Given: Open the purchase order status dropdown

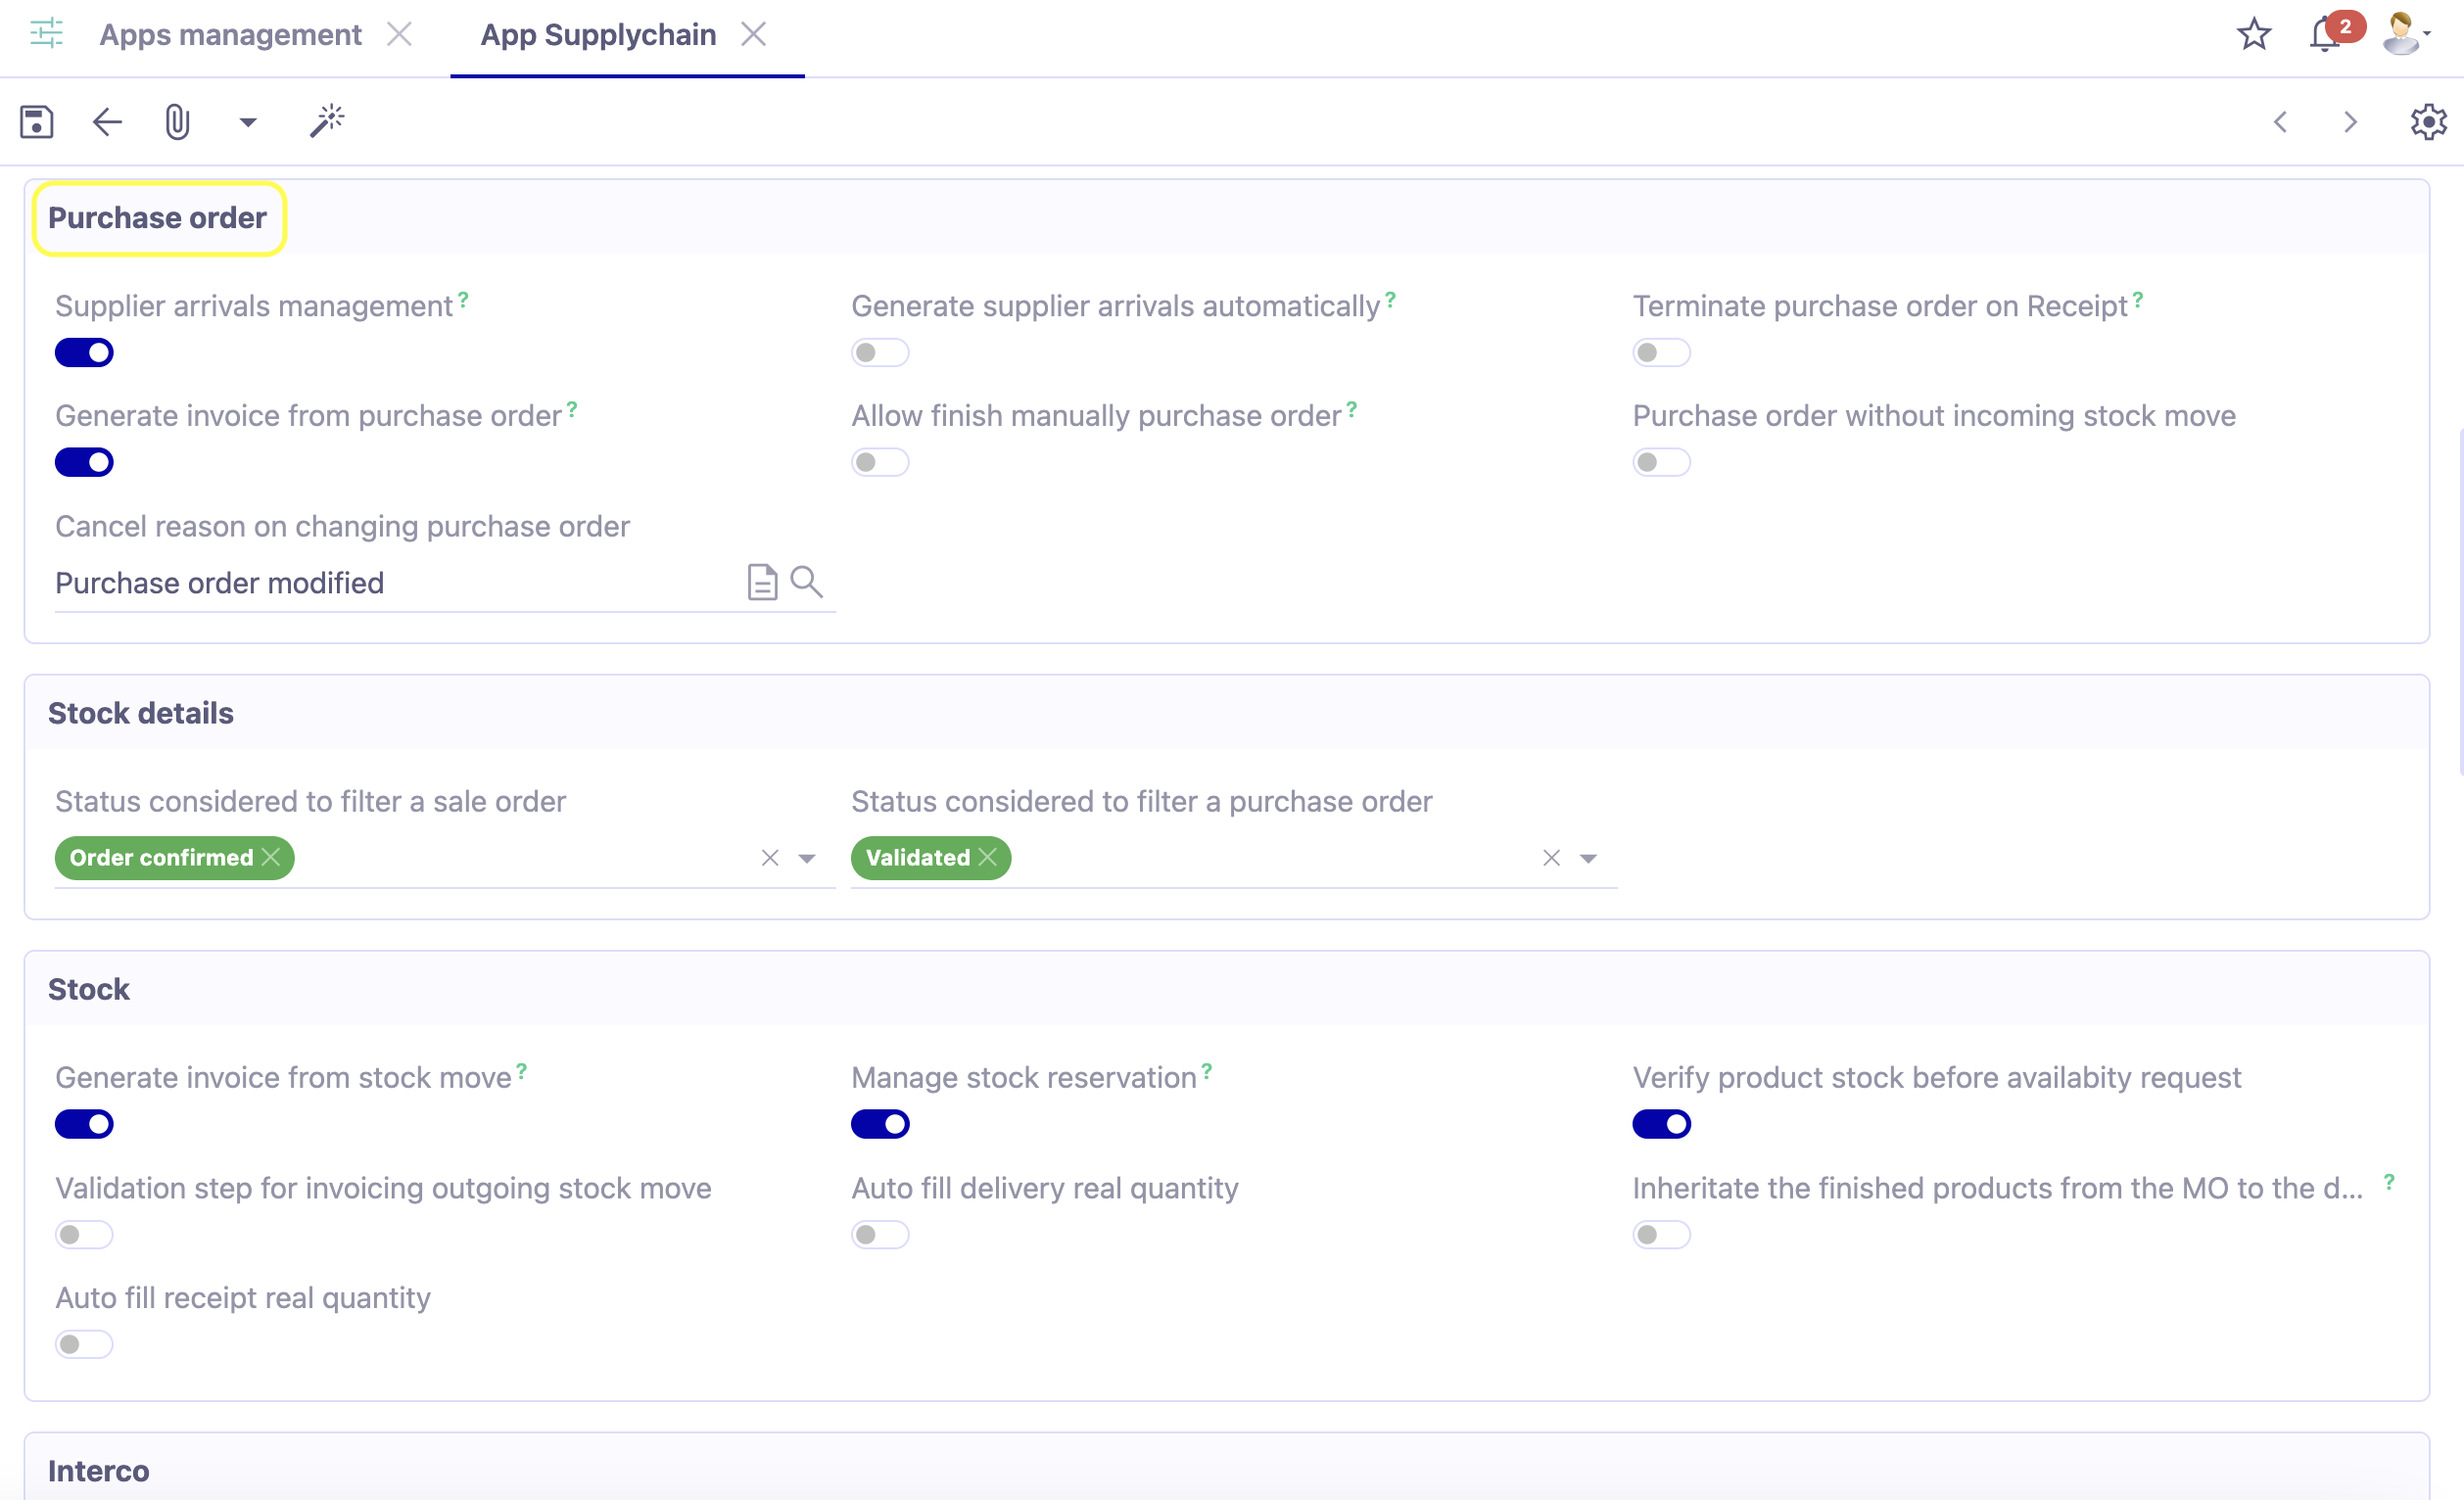Looking at the screenshot, I should coord(1588,858).
